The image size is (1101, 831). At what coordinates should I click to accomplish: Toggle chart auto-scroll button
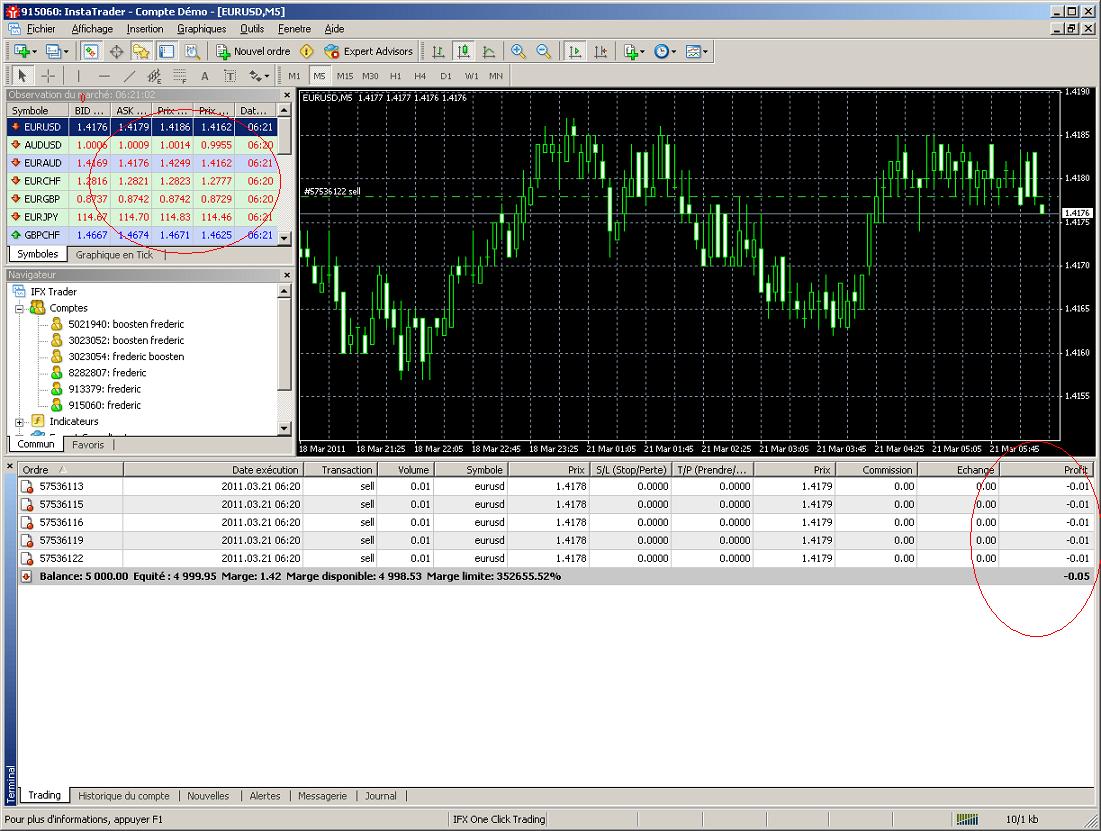tap(575, 51)
